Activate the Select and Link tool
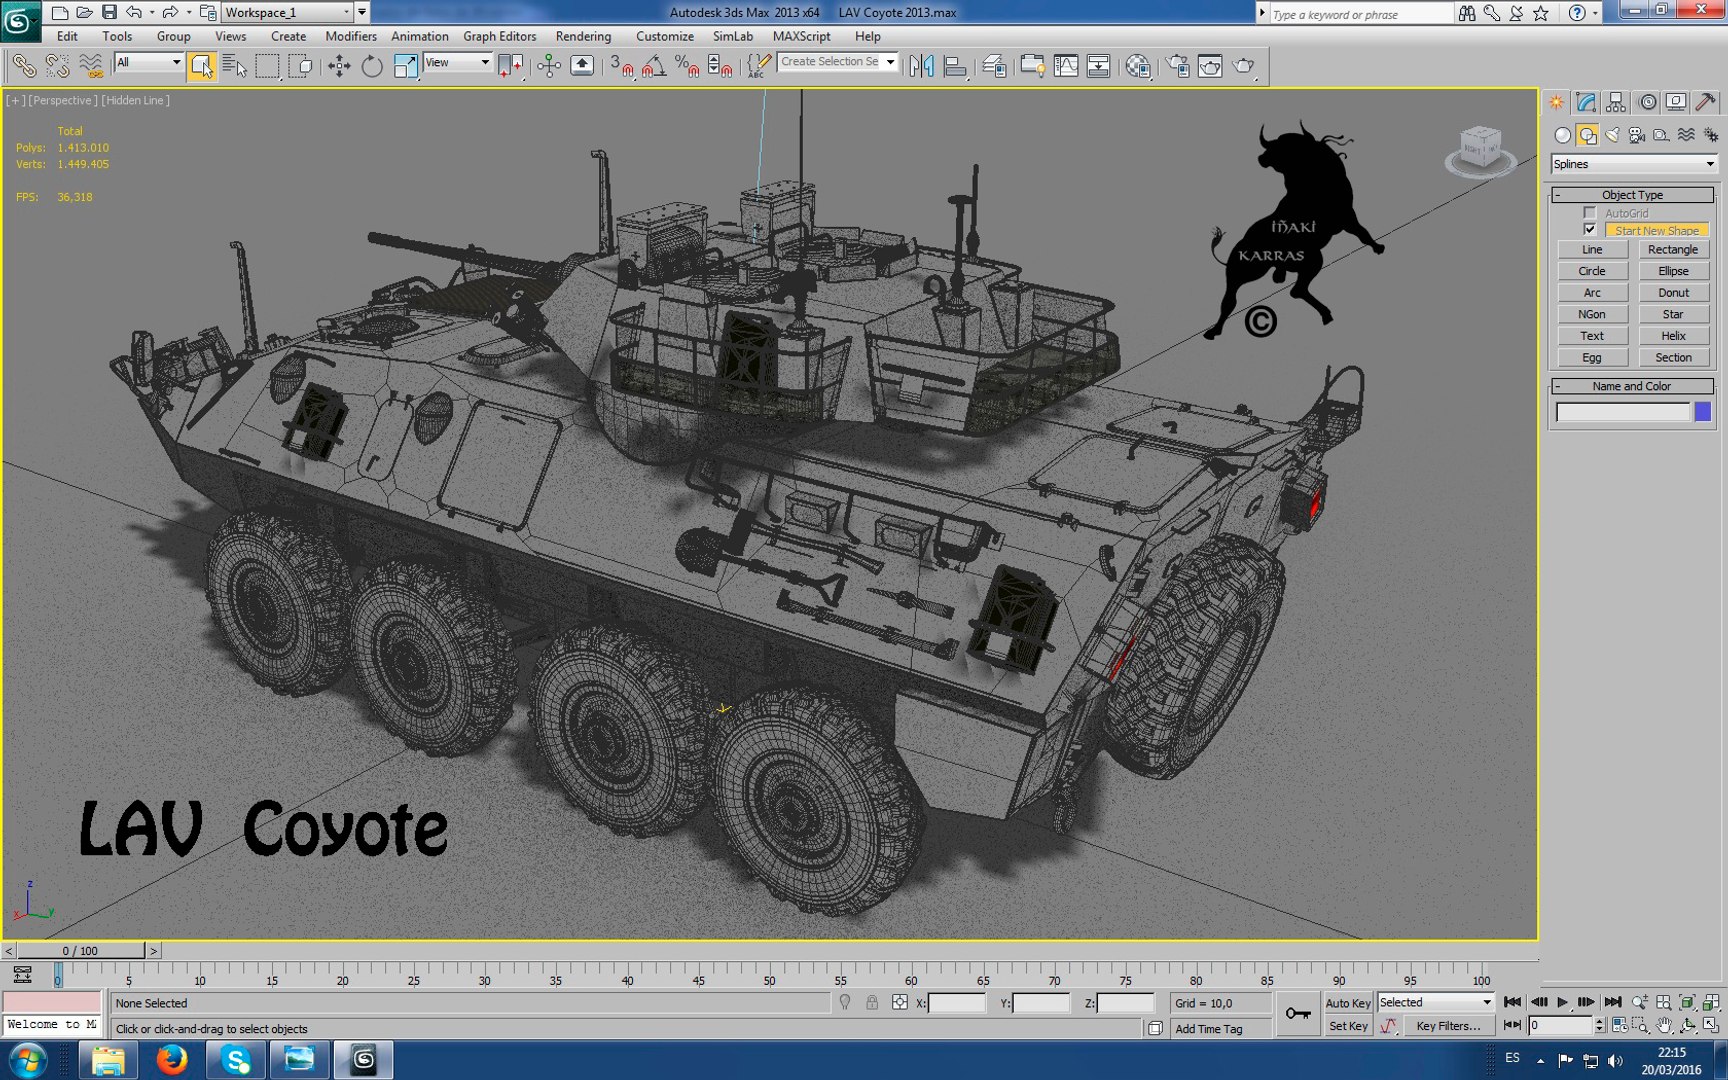This screenshot has width=1728, height=1080. pyautogui.click(x=24, y=67)
